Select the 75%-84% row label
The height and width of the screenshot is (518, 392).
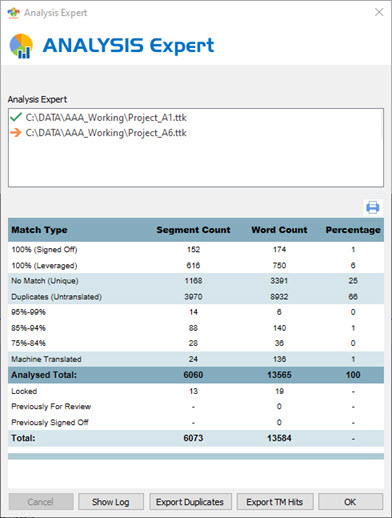point(28,343)
